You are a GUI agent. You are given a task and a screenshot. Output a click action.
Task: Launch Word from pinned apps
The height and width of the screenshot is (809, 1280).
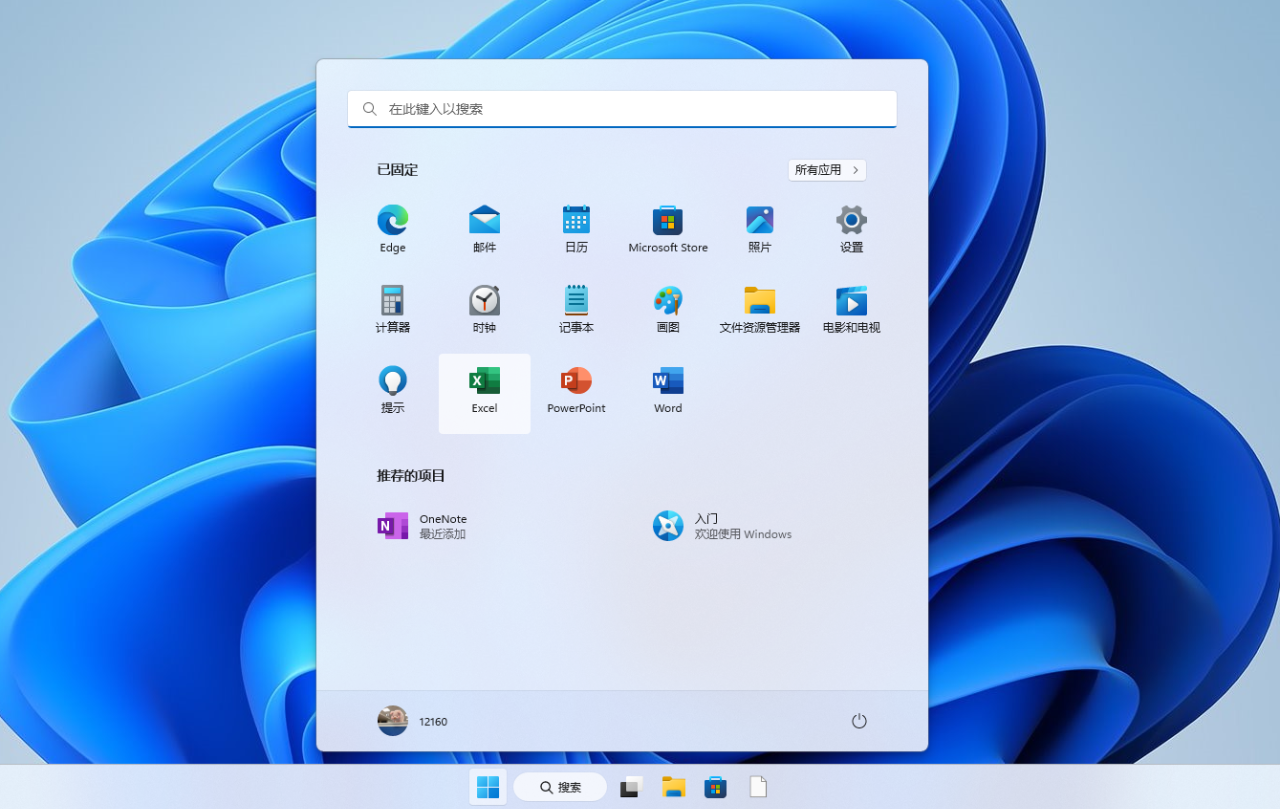[x=668, y=391]
